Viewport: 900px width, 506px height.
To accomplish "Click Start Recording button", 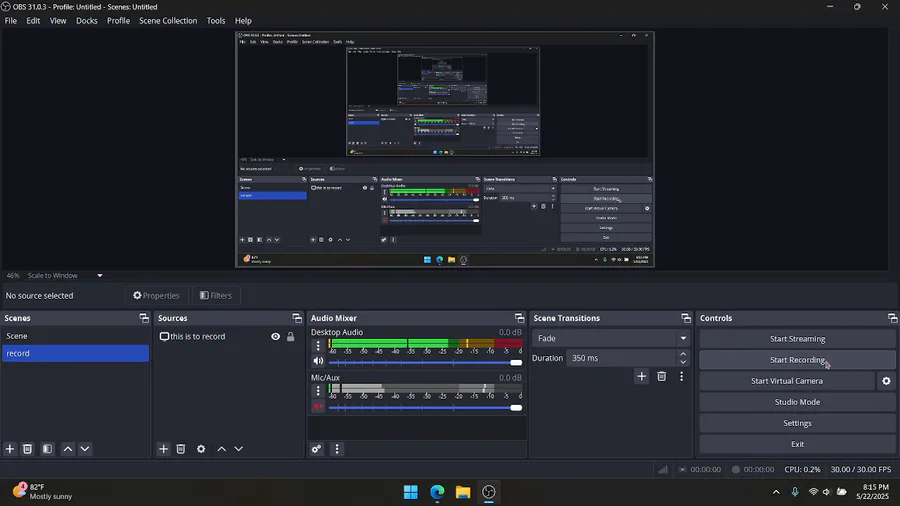I will tap(797, 360).
